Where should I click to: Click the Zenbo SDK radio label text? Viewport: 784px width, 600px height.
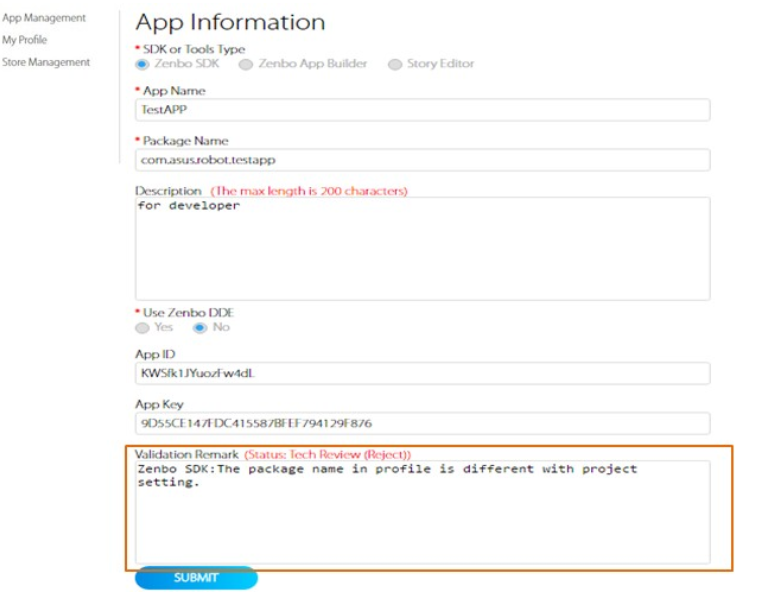coord(186,64)
